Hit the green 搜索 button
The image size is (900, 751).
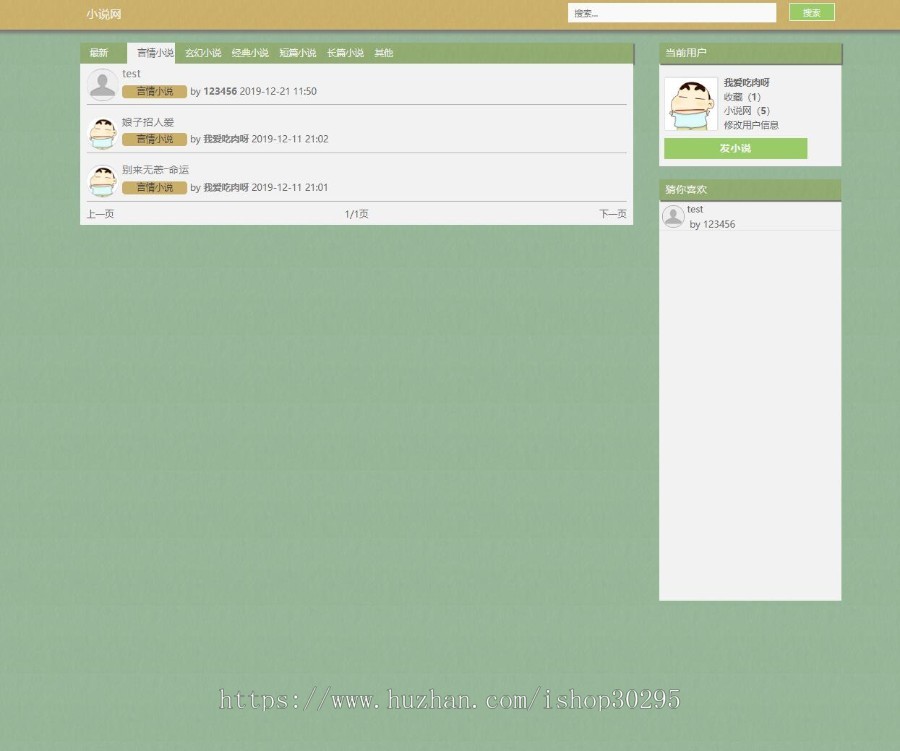pyautogui.click(x=812, y=12)
